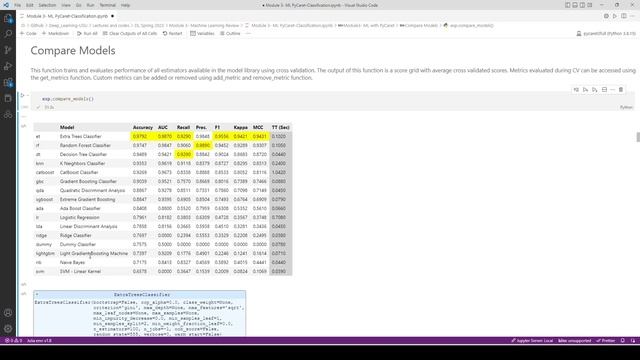Show the notebook Outline

pos(230,33)
